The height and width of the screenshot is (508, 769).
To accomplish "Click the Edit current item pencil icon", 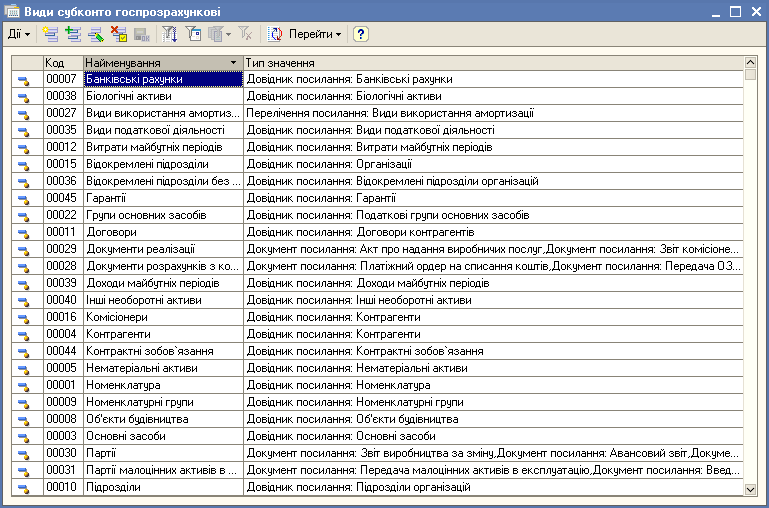I will tap(96, 34).
